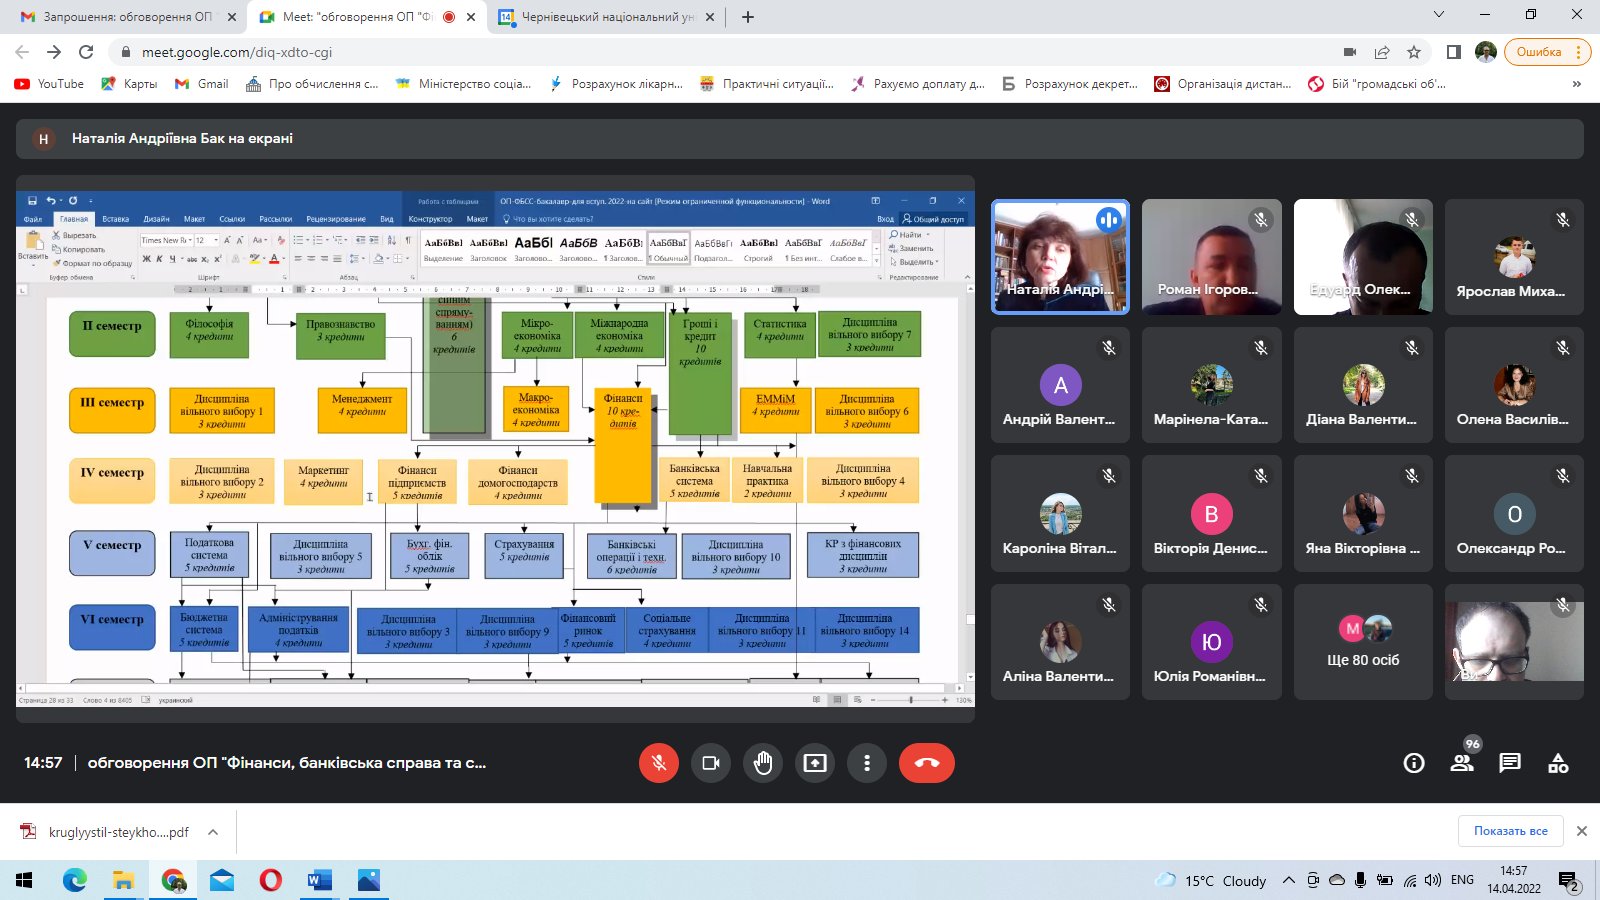This screenshot has height=900, width=1600.
Task: Raise hand in the meeting
Action: 763,763
